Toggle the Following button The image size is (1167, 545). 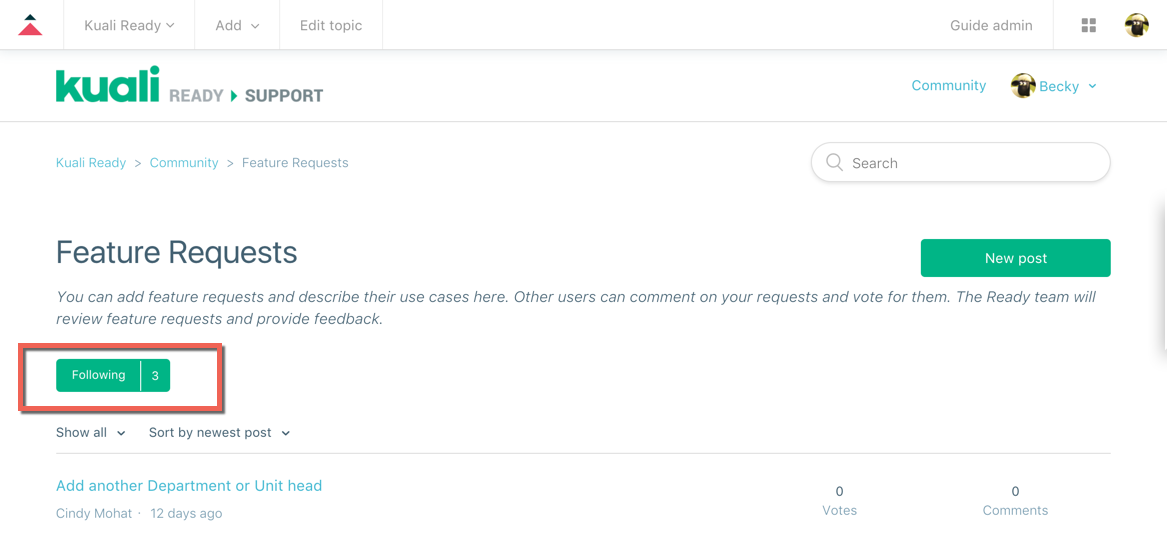pyautogui.click(x=98, y=375)
